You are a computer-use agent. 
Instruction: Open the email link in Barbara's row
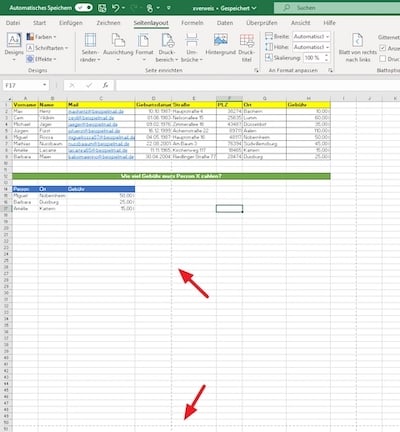tap(101, 157)
